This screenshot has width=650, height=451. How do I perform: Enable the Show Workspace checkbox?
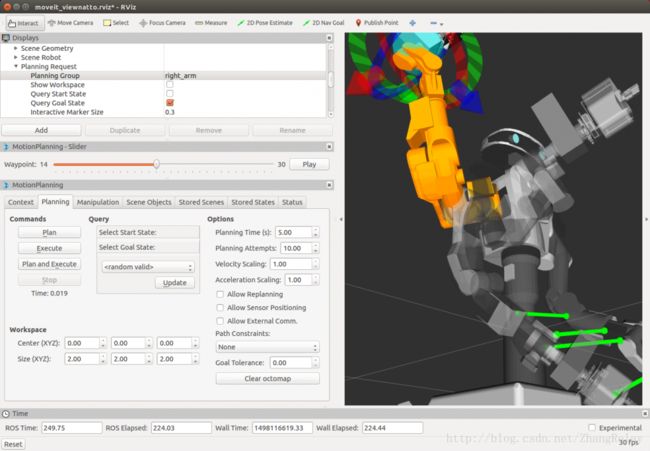170,84
